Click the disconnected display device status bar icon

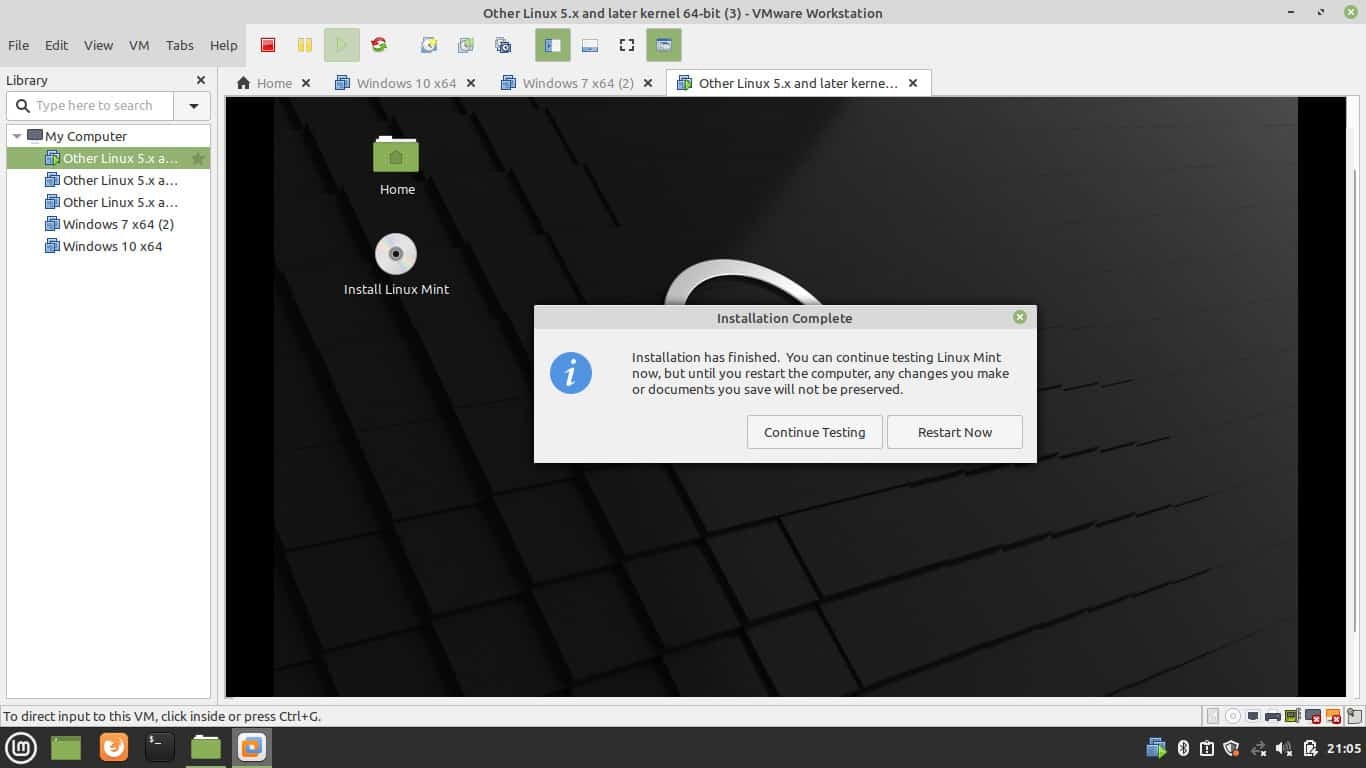coord(1313,716)
